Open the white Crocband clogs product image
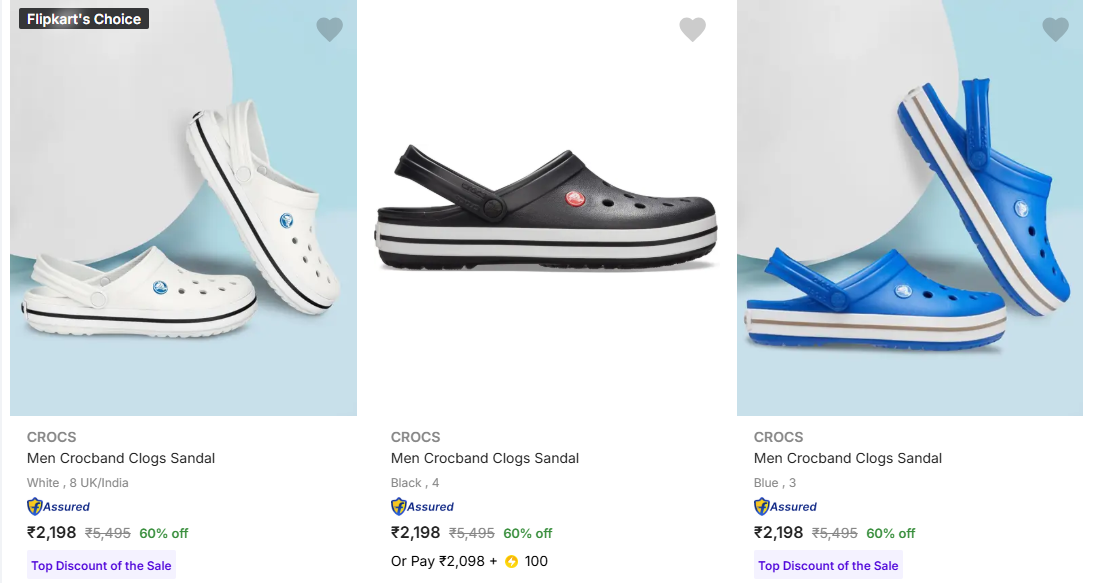1094x583 pixels. [183, 220]
